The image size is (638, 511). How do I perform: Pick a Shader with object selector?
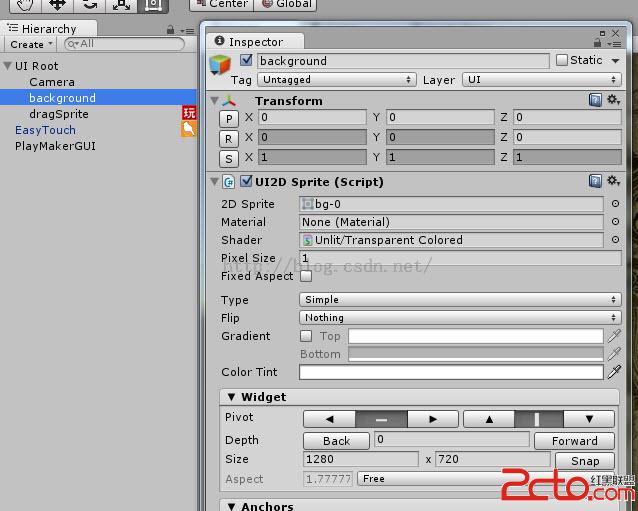coord(615,240)
